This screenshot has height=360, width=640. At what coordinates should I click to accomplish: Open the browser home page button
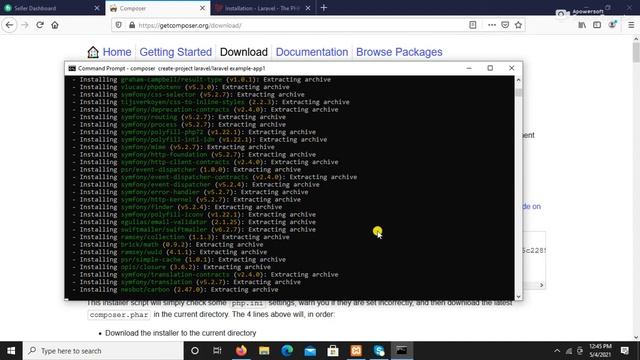point(55,25)
